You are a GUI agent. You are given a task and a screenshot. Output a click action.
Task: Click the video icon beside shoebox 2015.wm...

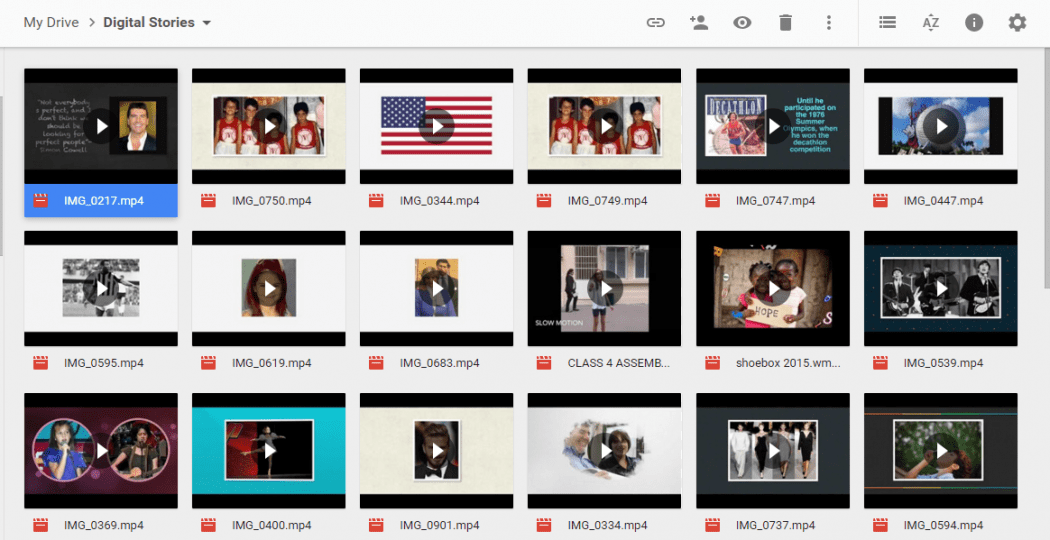pos(712,363)
